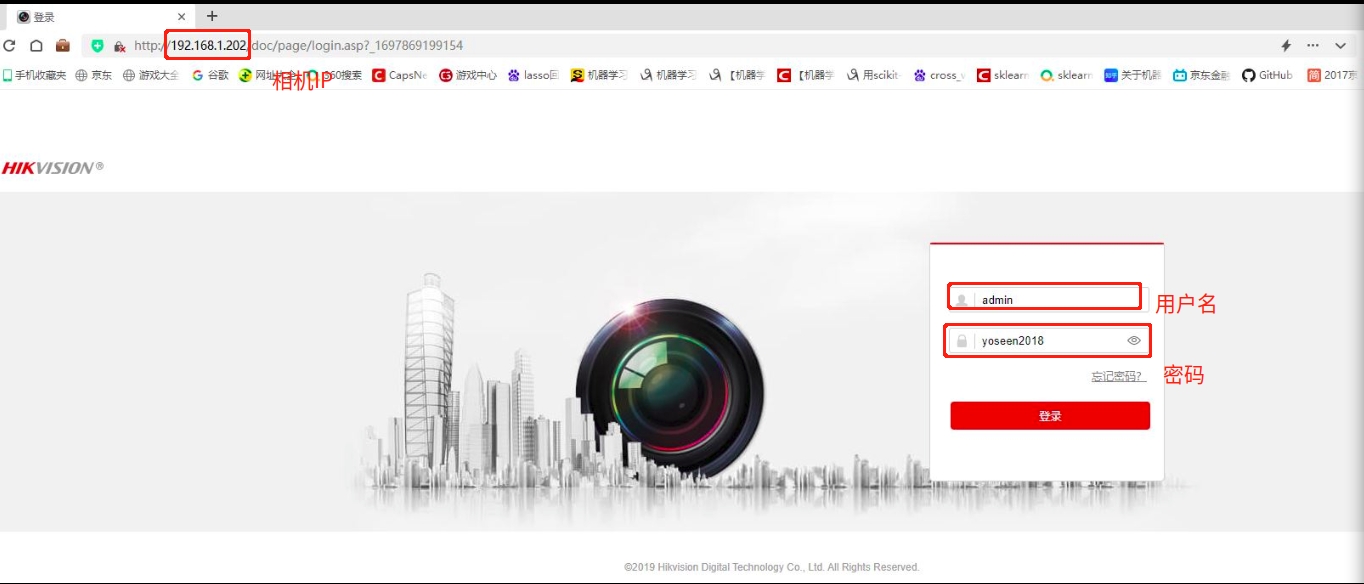This screenshot has height=584, width=1364.
Task: Toggle password visibility with eye icon
Action: pos(1134,341)
